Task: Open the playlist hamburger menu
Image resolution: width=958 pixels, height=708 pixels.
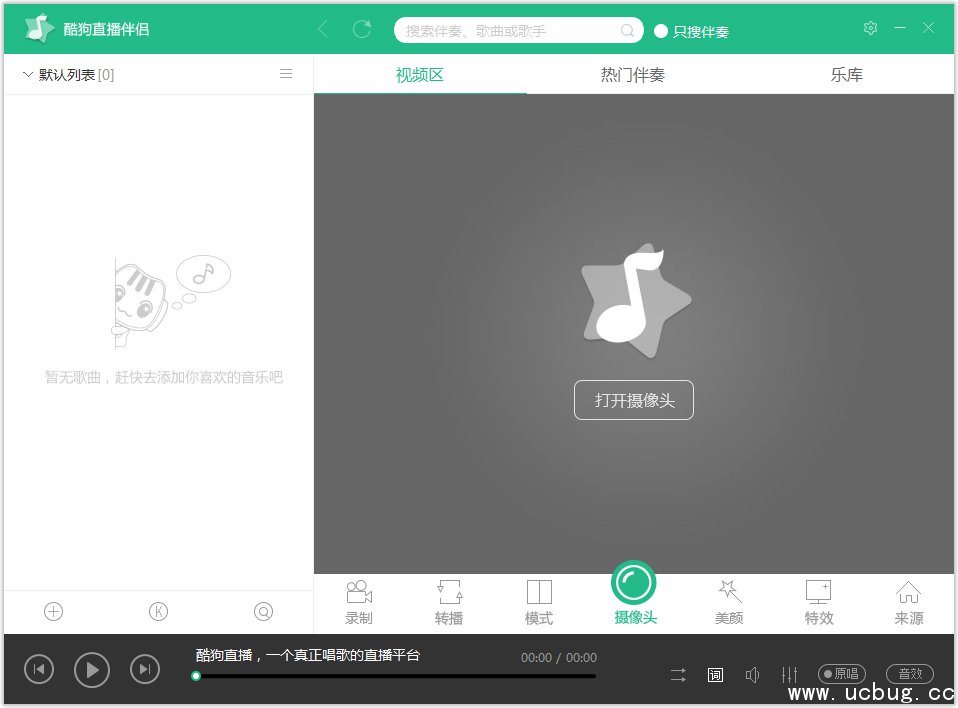Action: pyautogui.click(x=286, y=74)
